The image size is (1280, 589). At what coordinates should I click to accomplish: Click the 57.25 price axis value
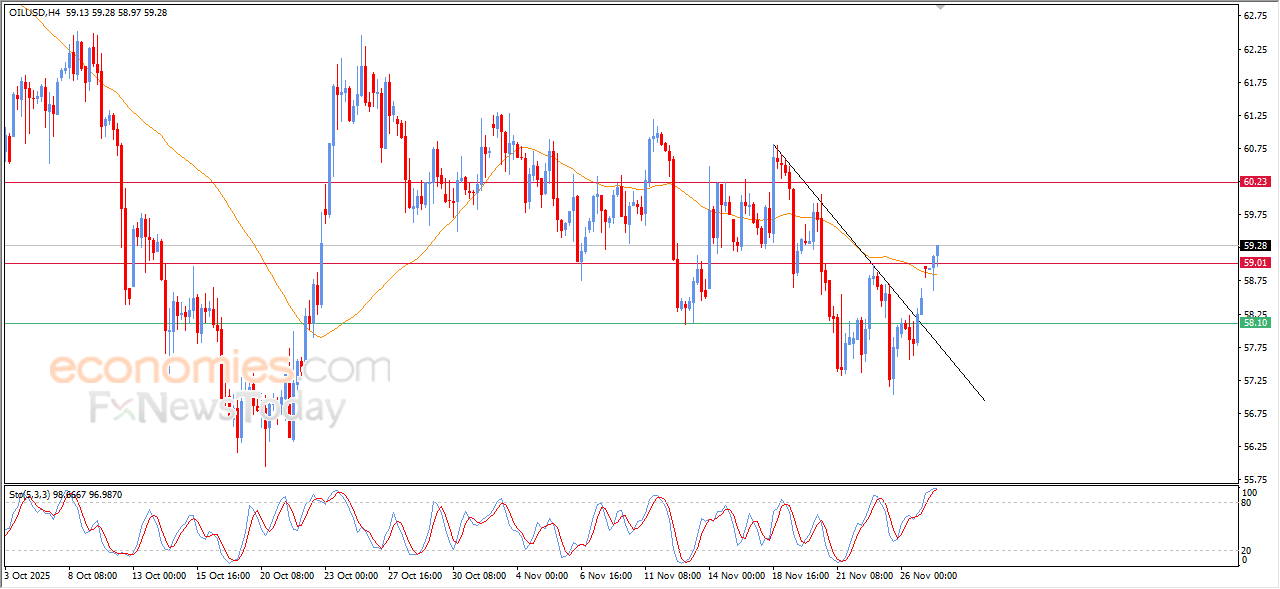1256,381
